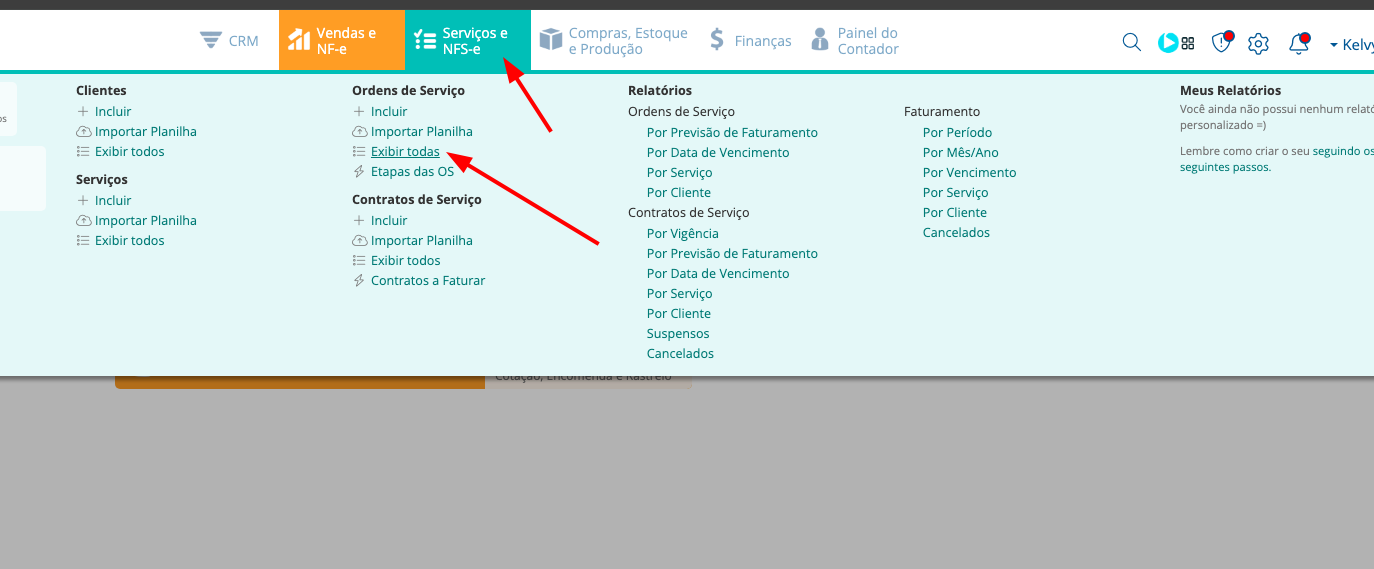The image size is (1374, 569).
Task: Click the shield alert icon
Action: [1221, 42]
